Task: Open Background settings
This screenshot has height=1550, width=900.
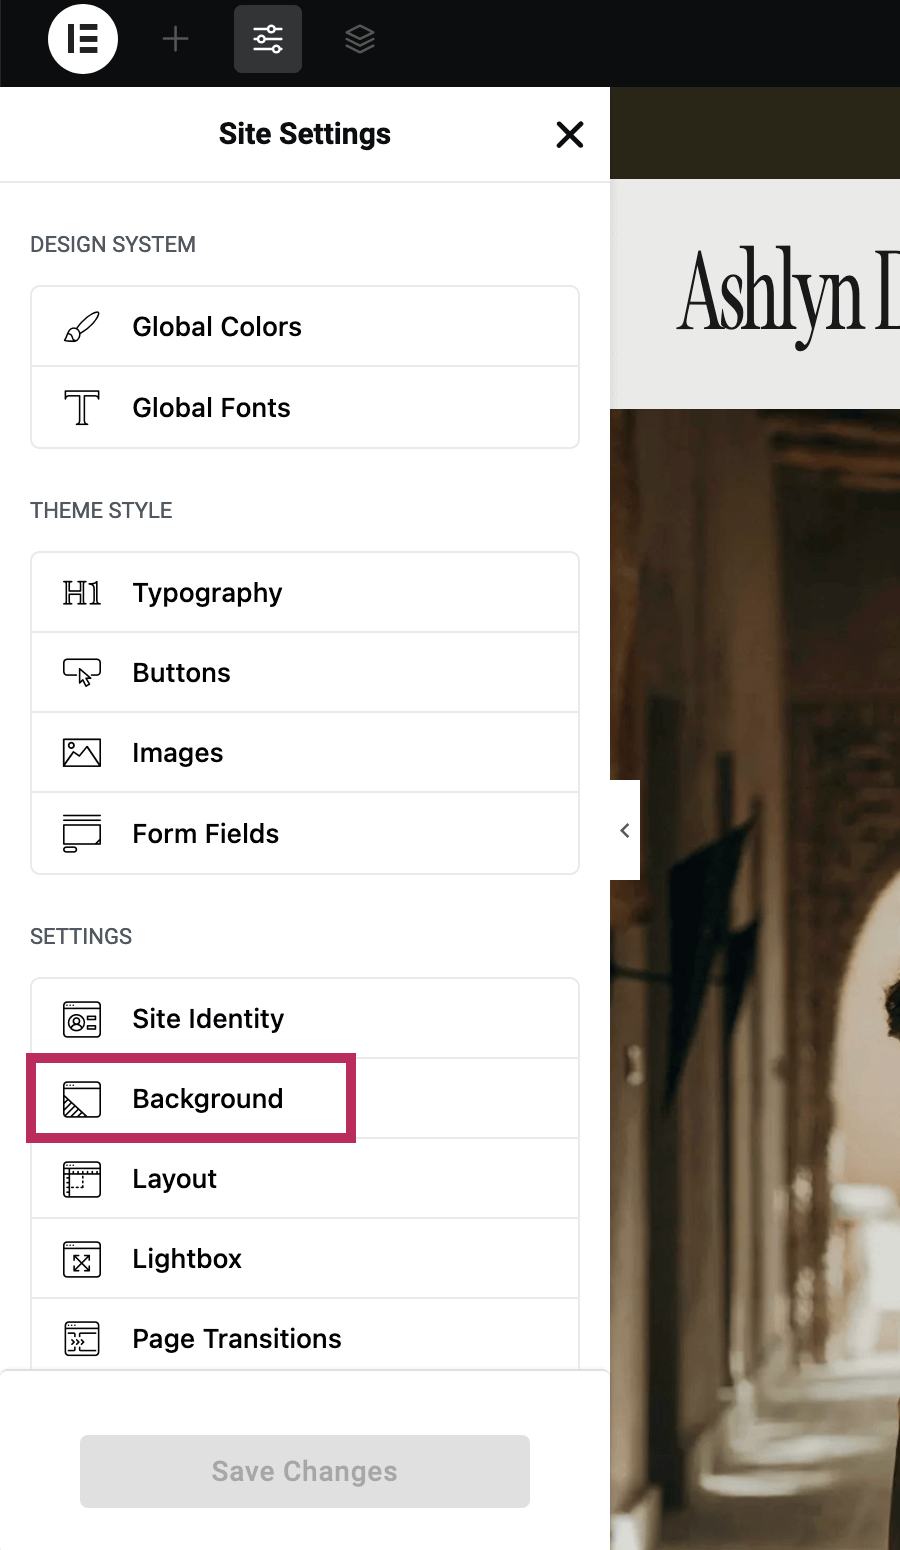Action: (207, 1098)
